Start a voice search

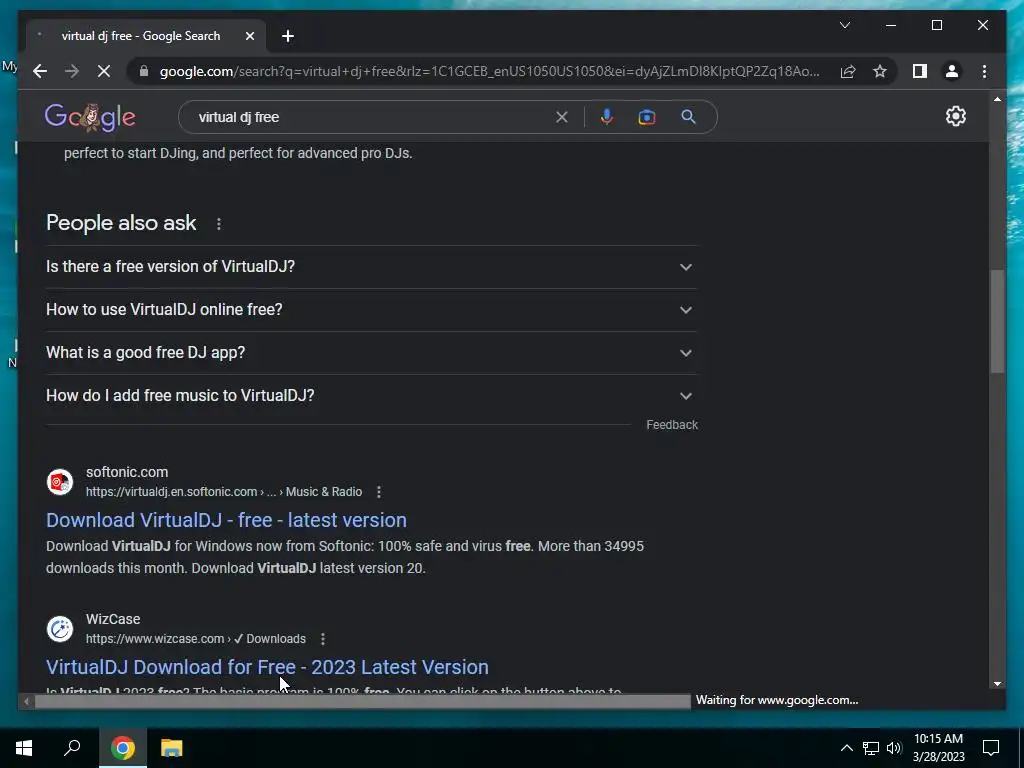[607, 117]
